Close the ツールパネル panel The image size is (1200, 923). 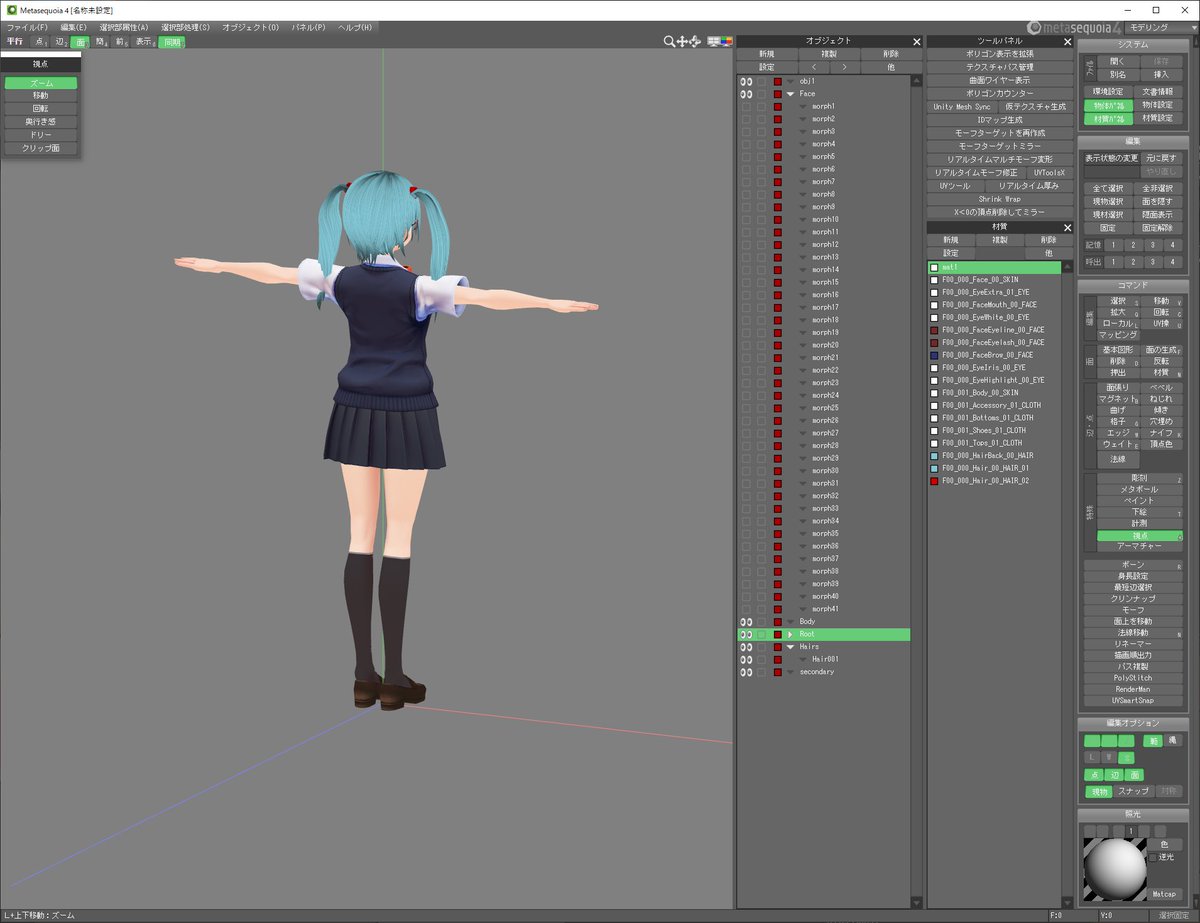click(1066, 41)
